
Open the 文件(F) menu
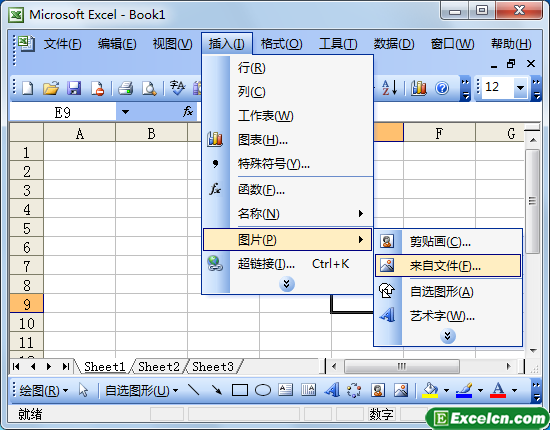click(x=62, y=44)
